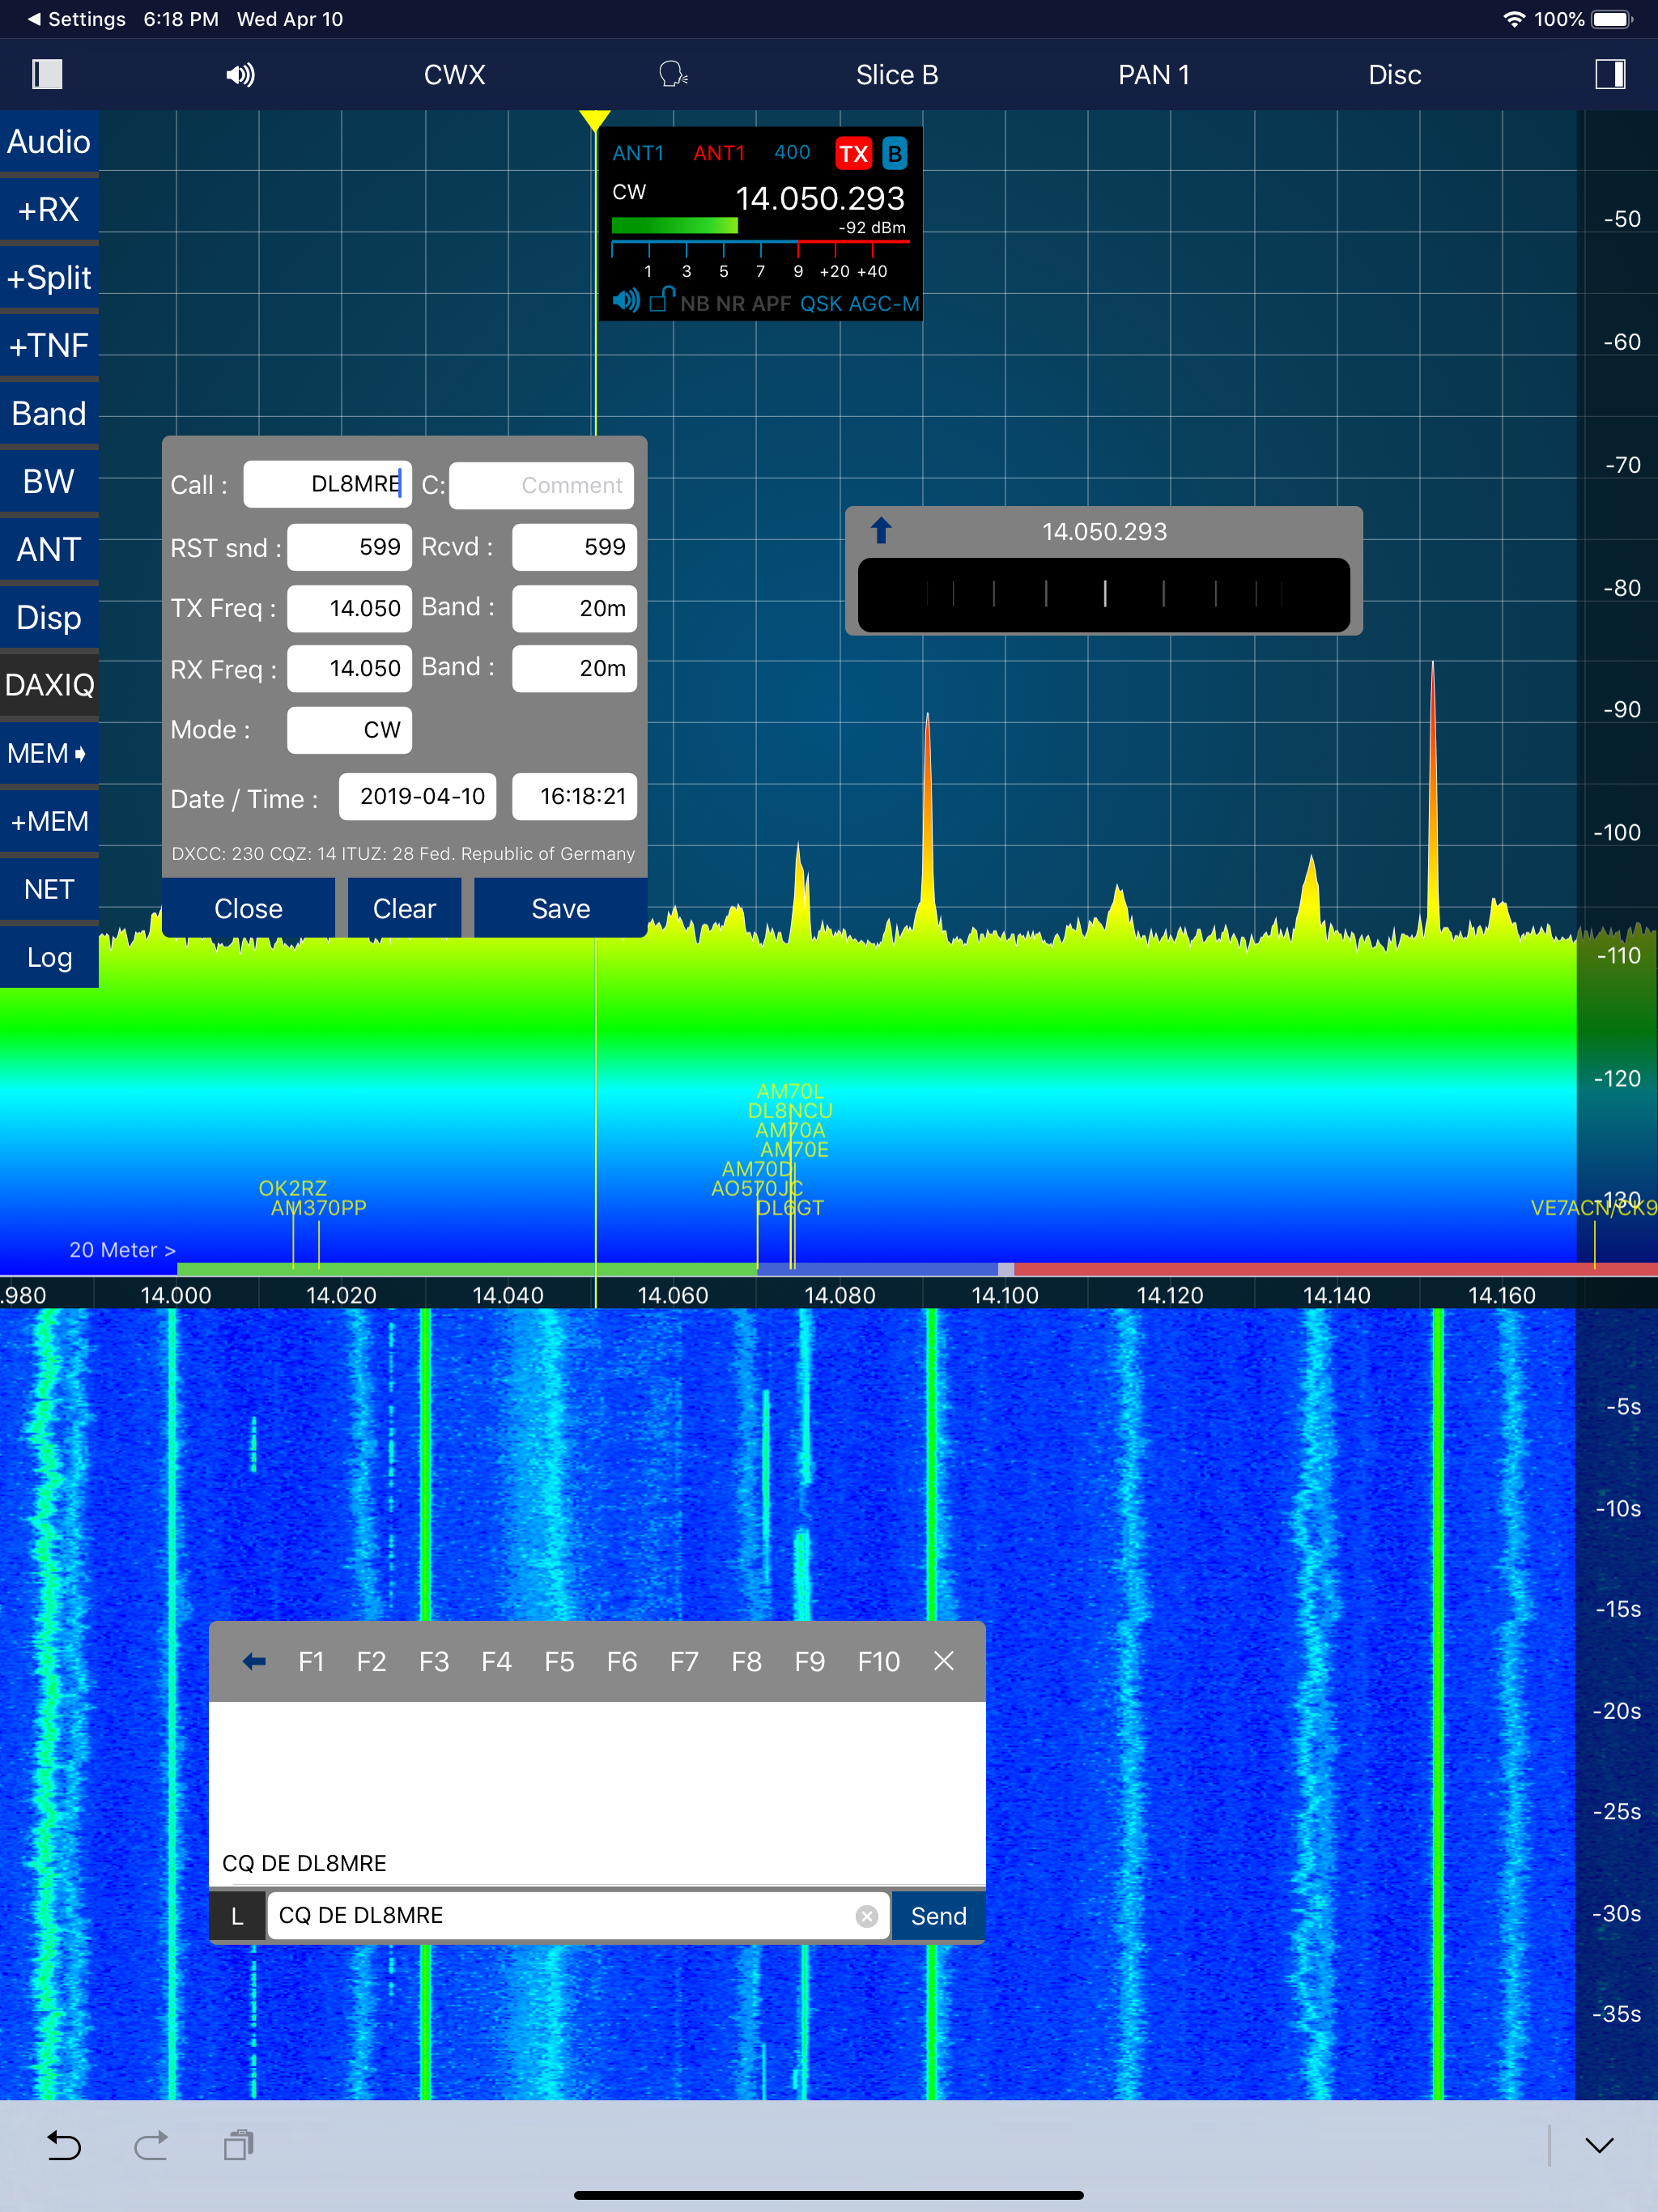Open MEM memory list
This screenshot has width=1658, height=2212.
pyautogui.click(x=49, y=754)
